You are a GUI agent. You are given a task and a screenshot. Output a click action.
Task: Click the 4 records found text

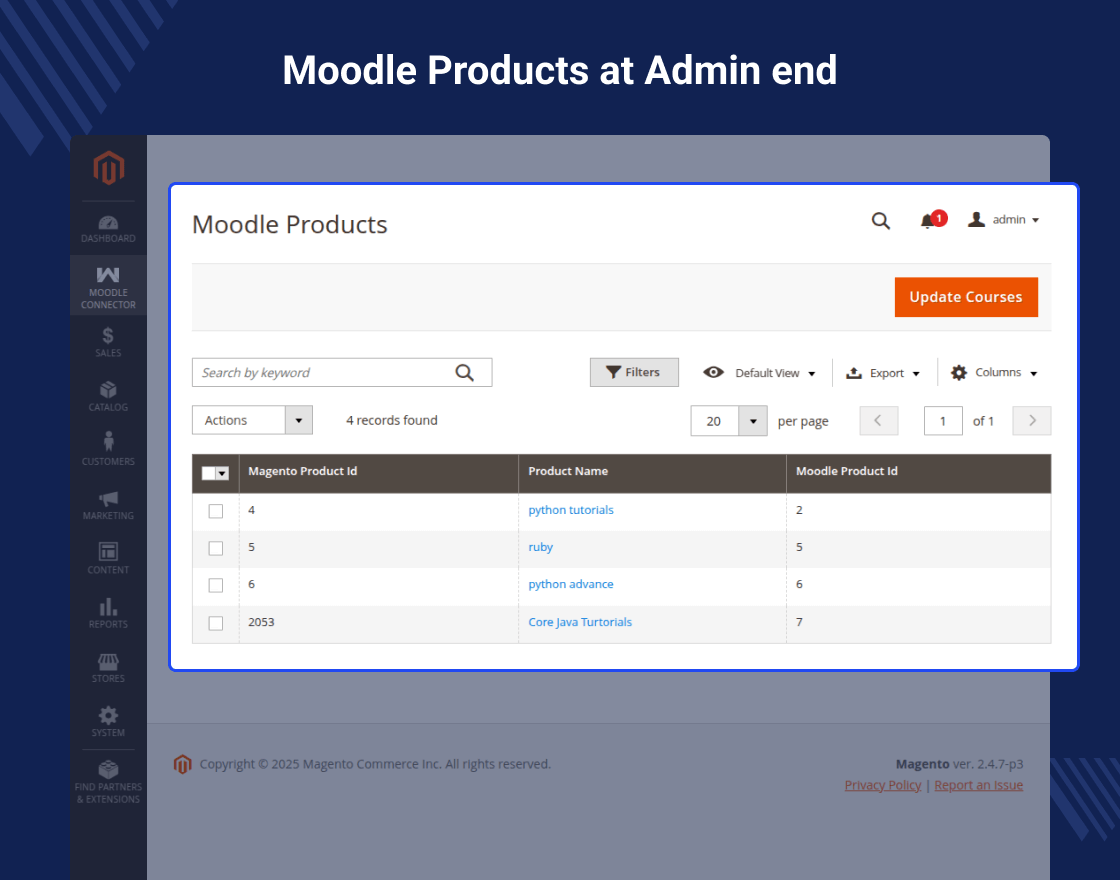click(392, 420)
